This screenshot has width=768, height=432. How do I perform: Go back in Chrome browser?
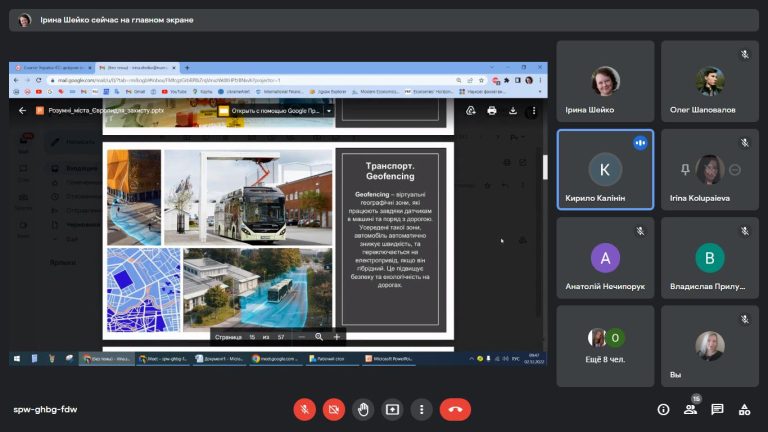coord(16,80)
